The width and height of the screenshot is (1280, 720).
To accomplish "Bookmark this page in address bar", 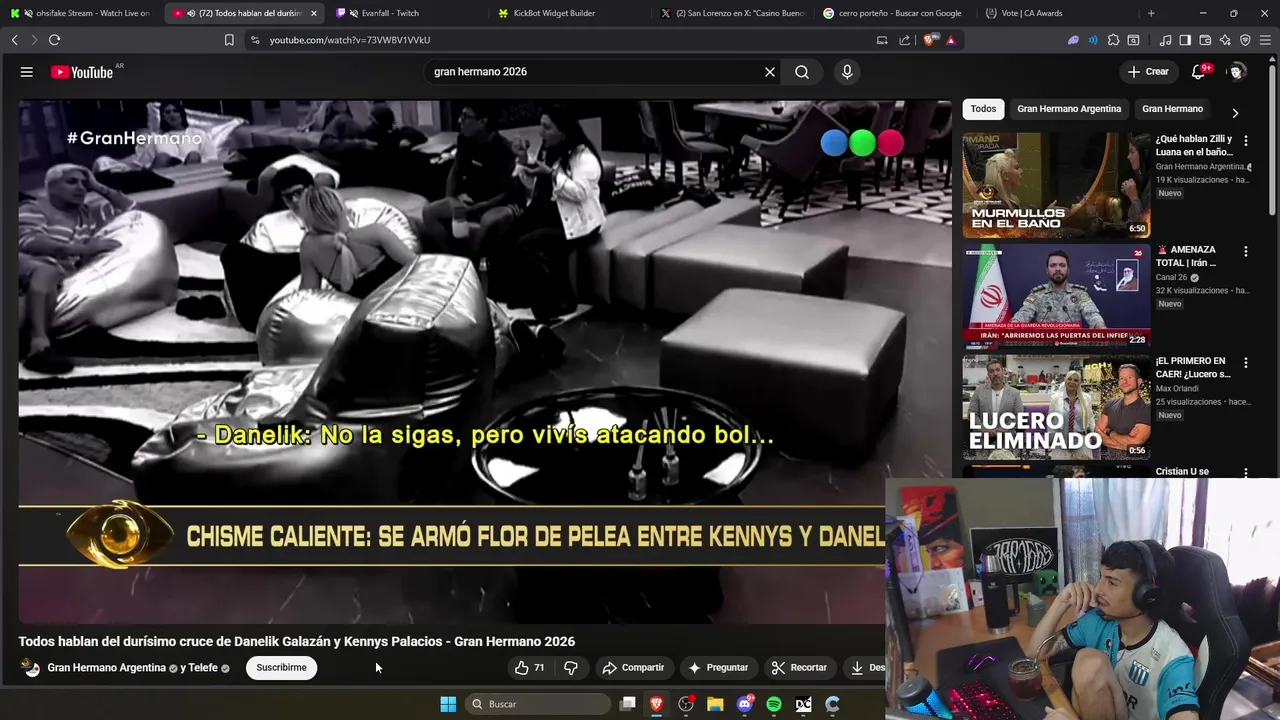I will 229,40.
